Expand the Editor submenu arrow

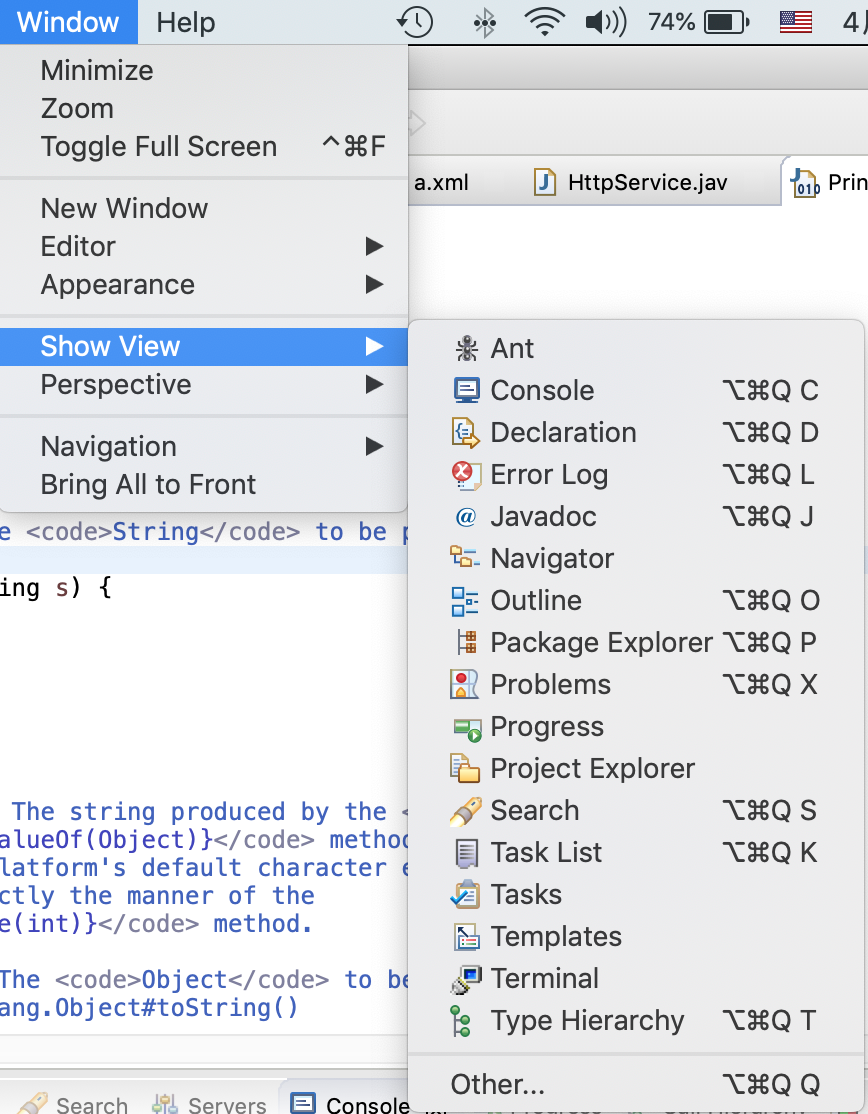click(x=374, y=246)
